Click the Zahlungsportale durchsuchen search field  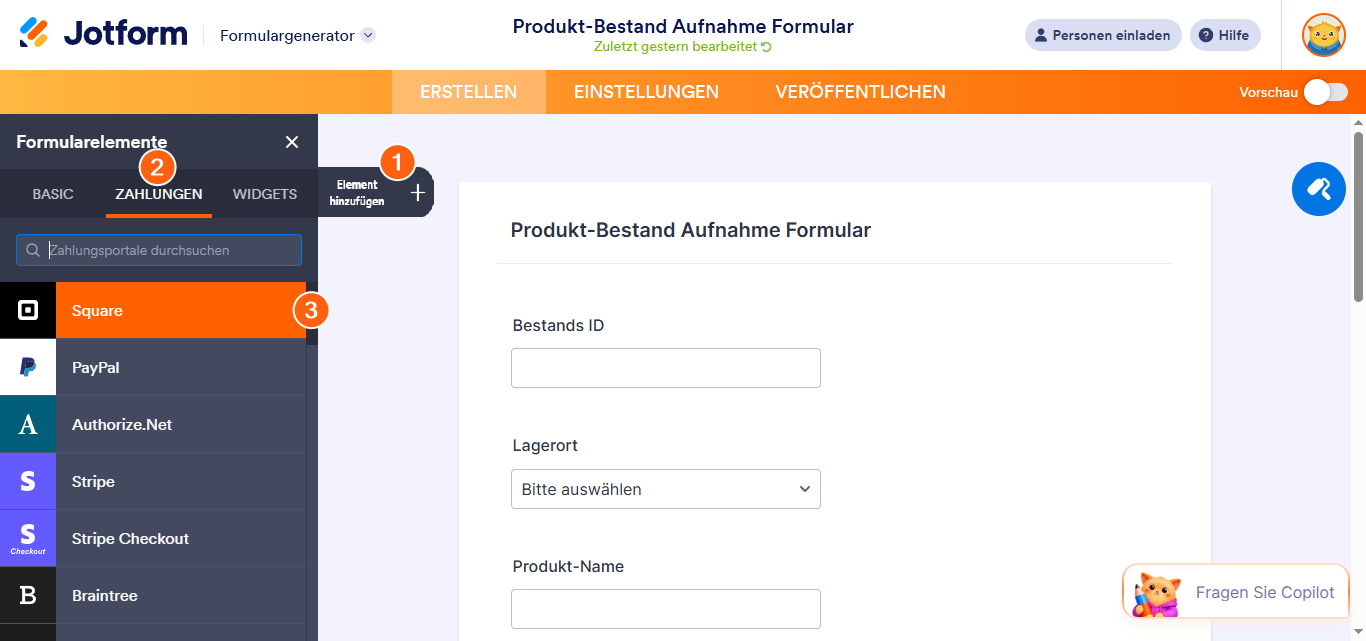[158, 250]
